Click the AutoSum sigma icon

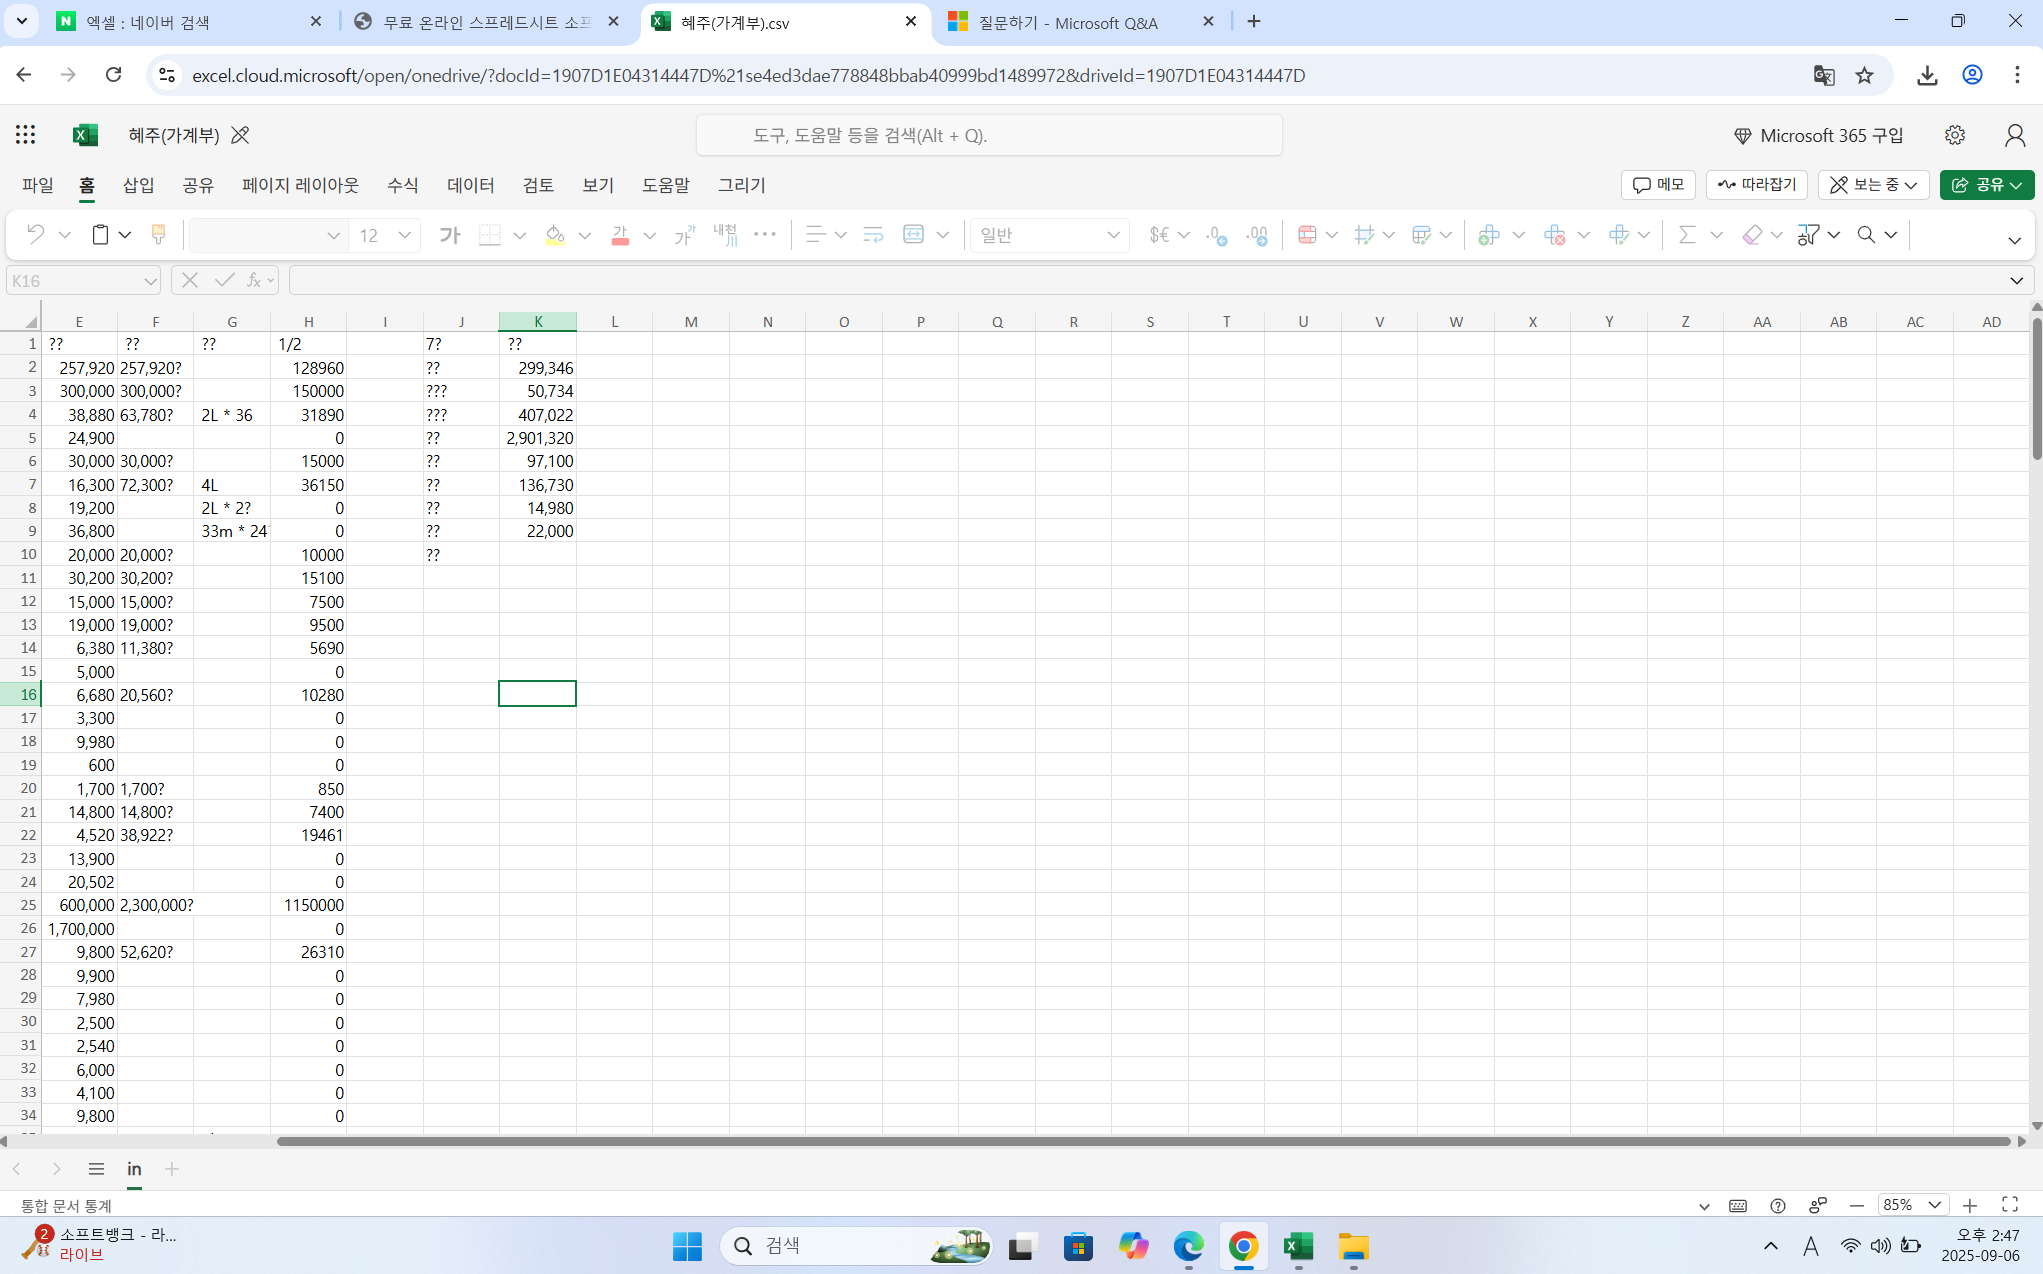pos(1687,235)
